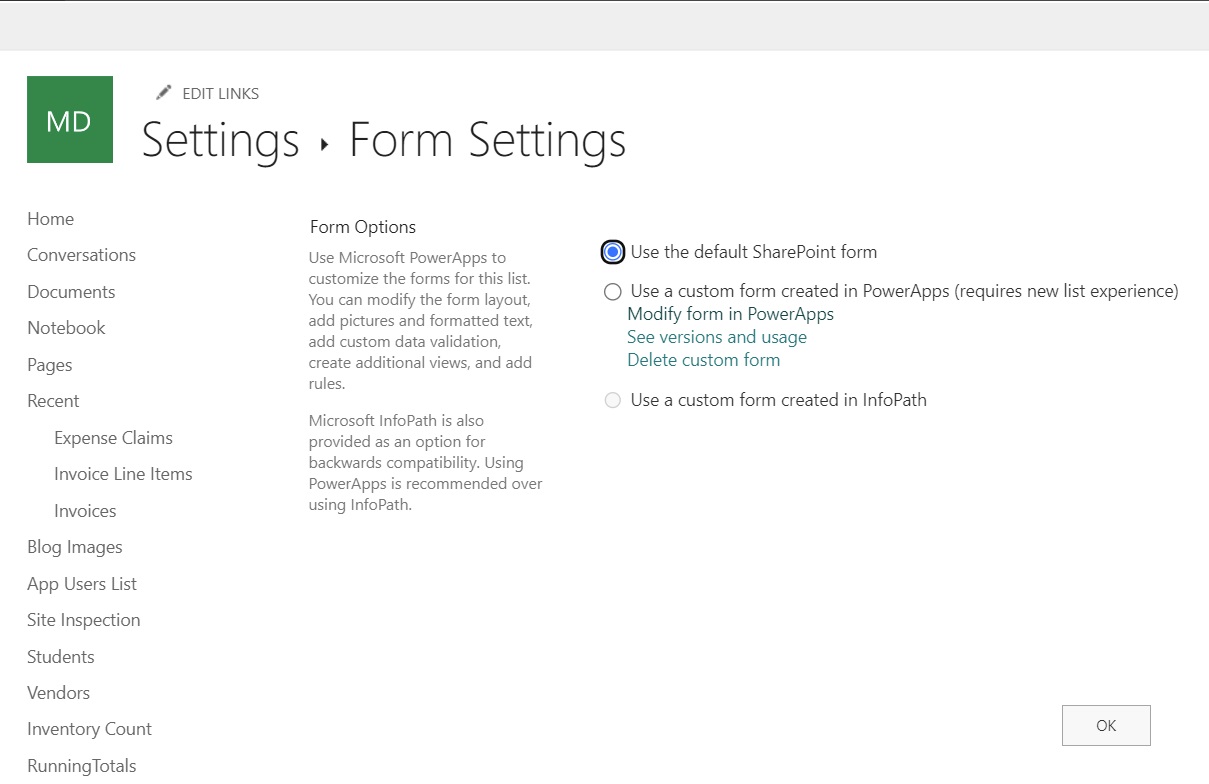Click the EDIT LINKS pencil icon

click(x=163, y=92)
